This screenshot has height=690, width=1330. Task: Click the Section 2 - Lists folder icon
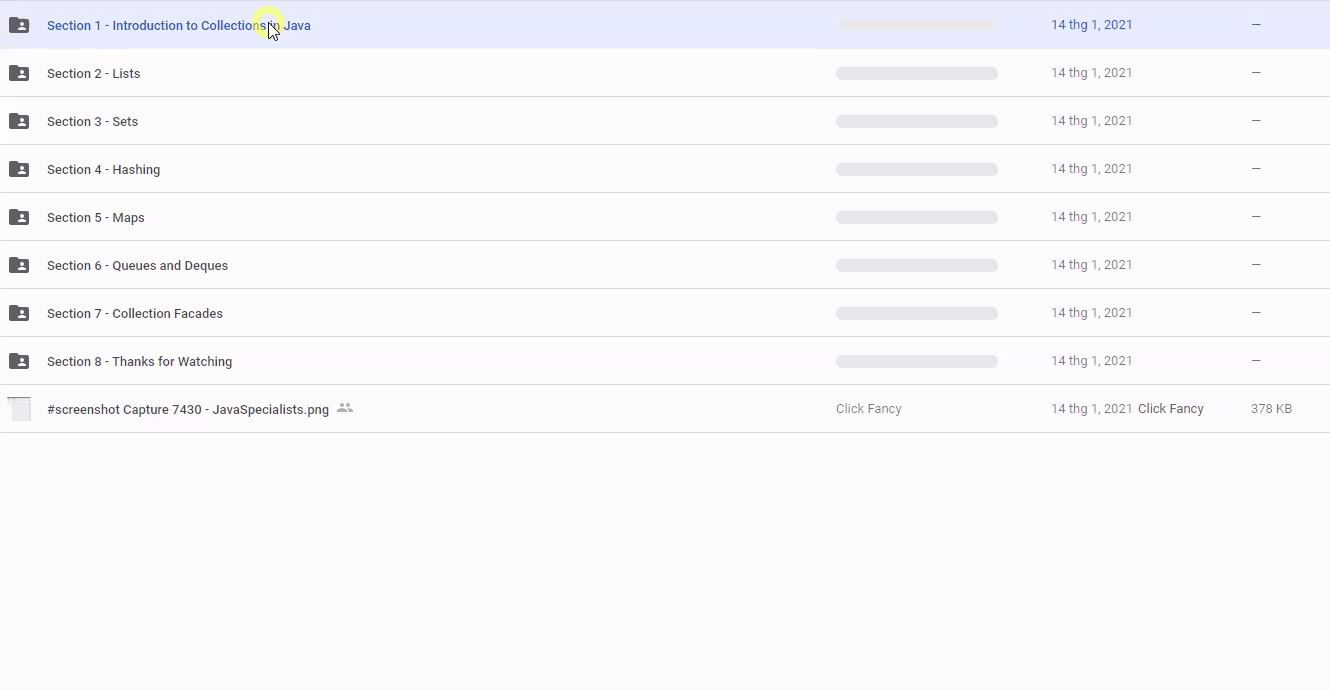[x=19, y=73]
